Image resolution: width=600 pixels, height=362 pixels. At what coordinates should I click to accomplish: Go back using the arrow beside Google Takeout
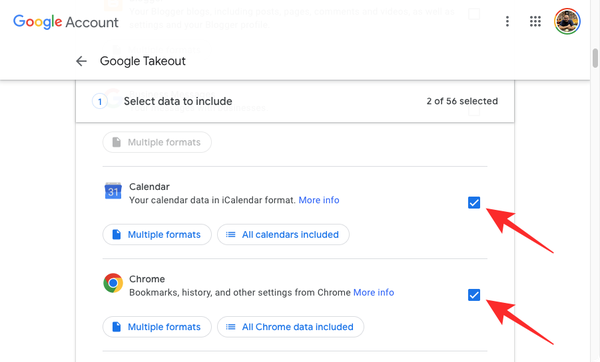point(81,61)
